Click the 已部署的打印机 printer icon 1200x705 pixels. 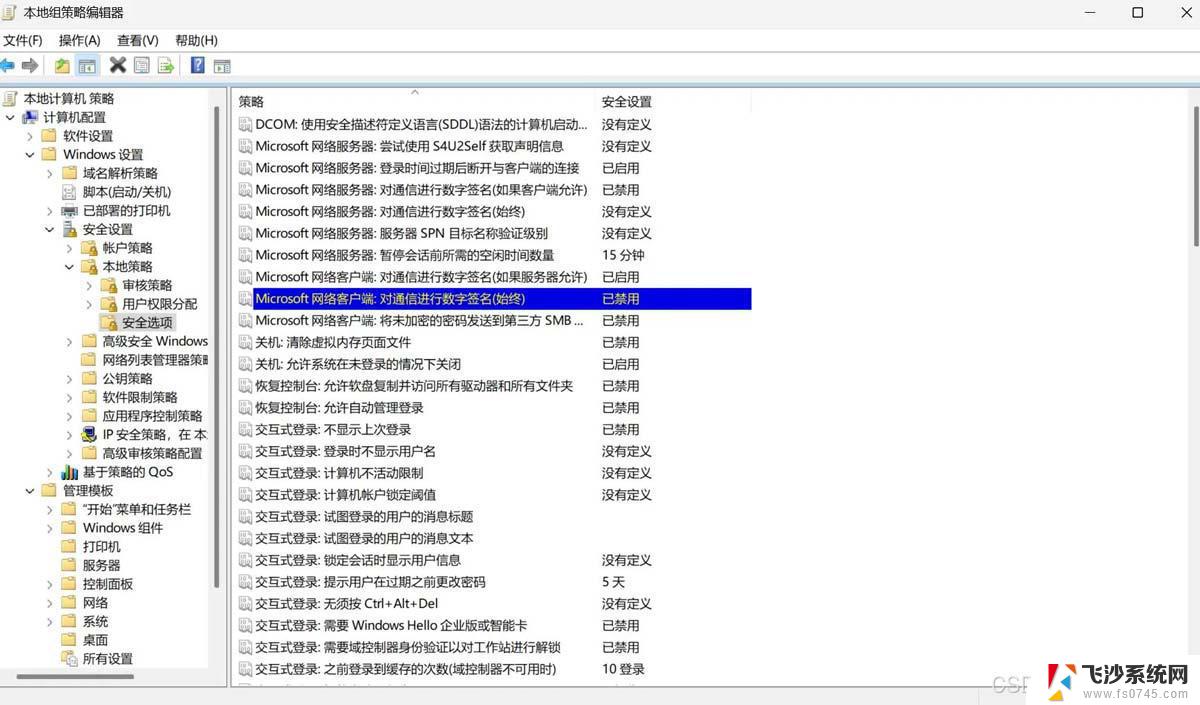click(x=69, y=211)
